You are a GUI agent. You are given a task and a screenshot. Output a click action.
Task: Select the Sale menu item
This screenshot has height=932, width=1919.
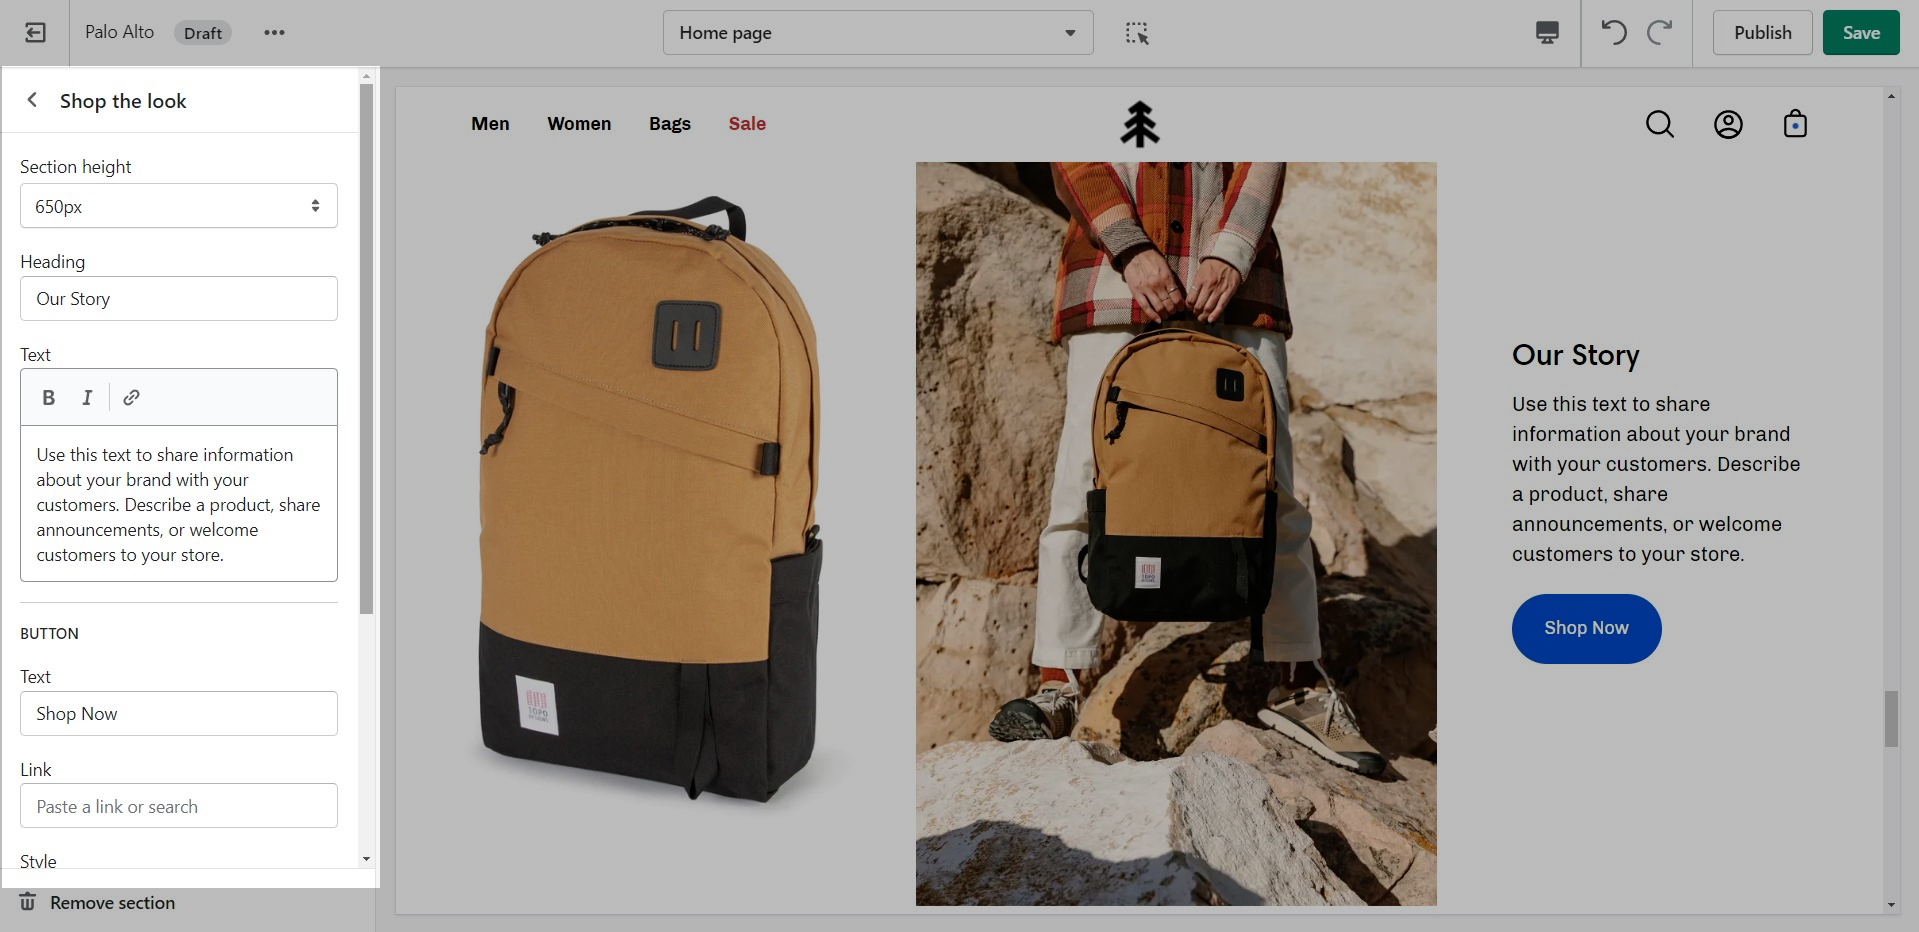point(747,124)
